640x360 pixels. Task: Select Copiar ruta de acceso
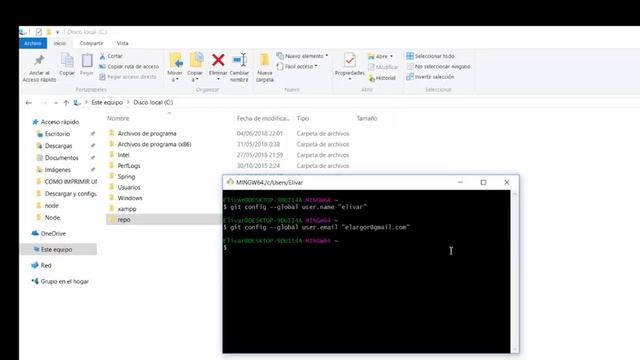click(x=129, y=66)
